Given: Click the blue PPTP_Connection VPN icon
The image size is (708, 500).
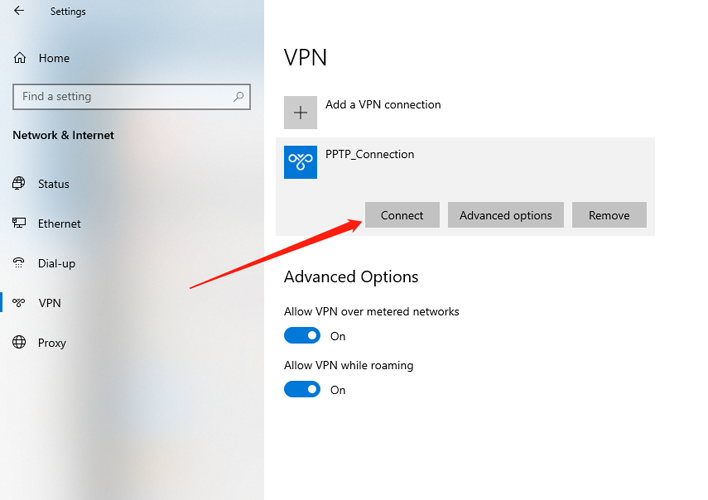Looking at the screenshot, I should tap(300, 162).
